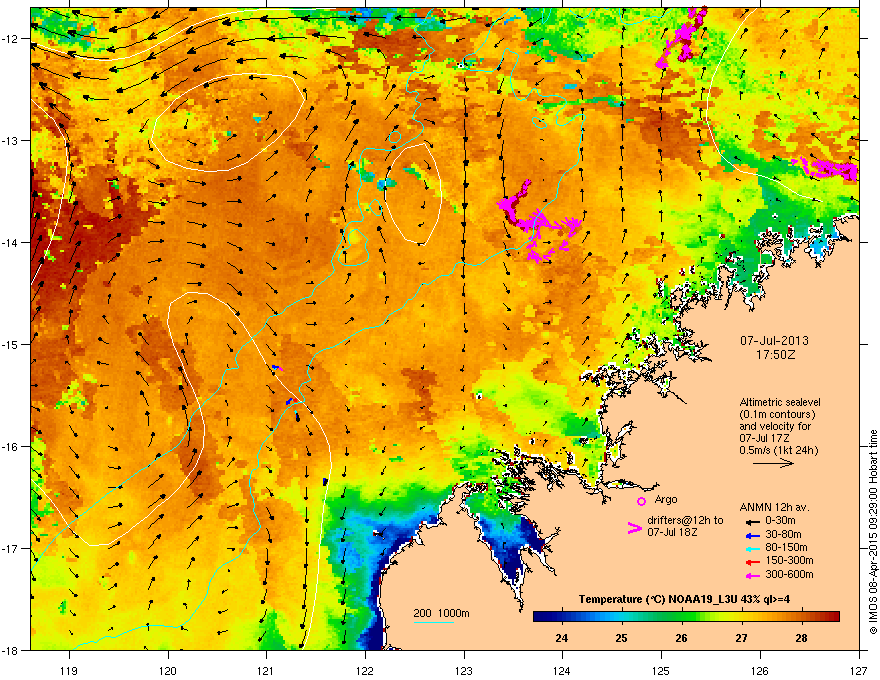The height and width of the screenshot is (680, 880).
Task: Click the colorbar tick label 27
Action: click(x=741, y=638)
